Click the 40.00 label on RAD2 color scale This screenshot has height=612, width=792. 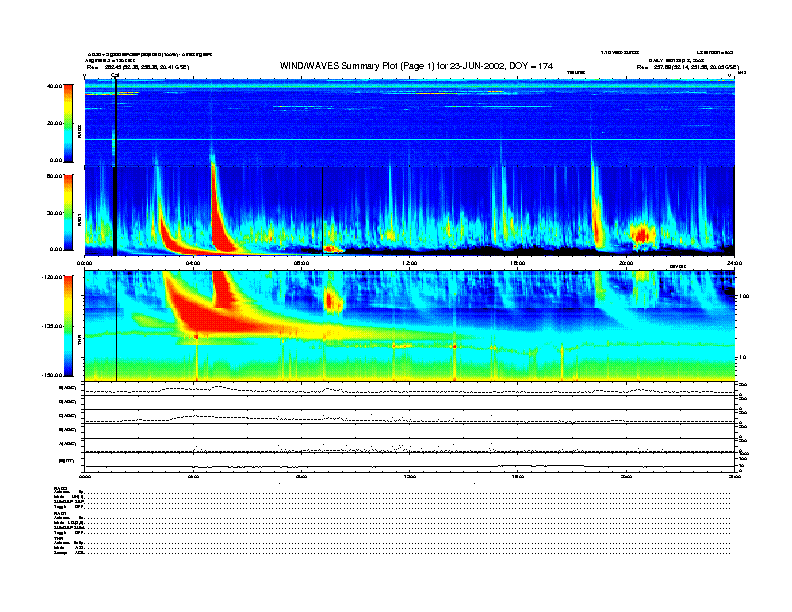pos(54,86)
